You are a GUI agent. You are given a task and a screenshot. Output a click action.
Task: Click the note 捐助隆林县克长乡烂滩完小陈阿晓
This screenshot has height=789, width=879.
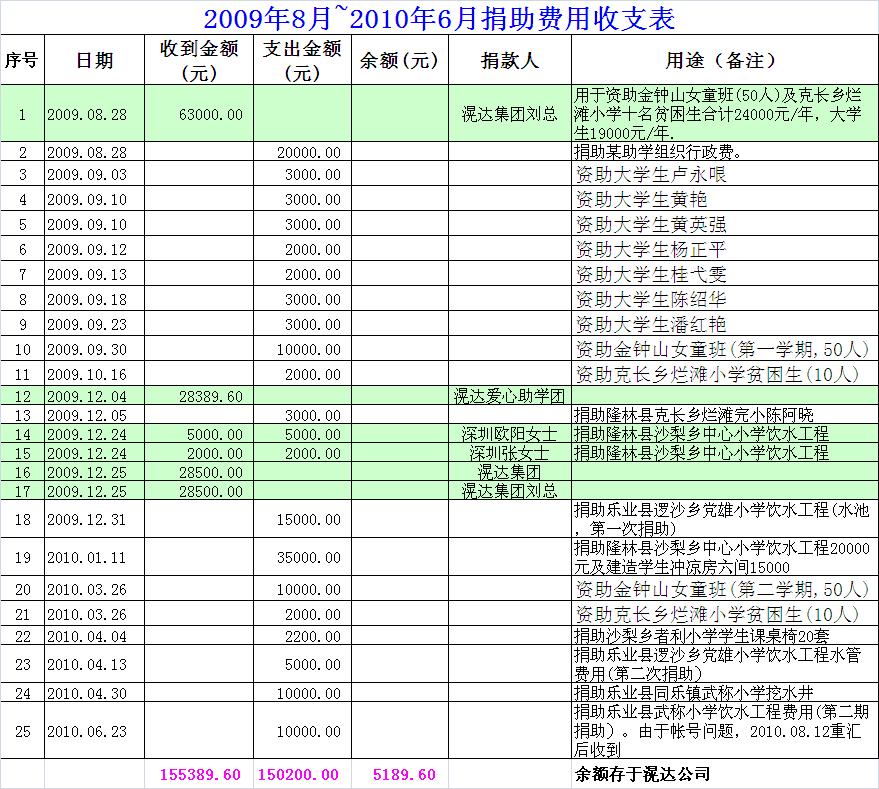pos(693,415)
